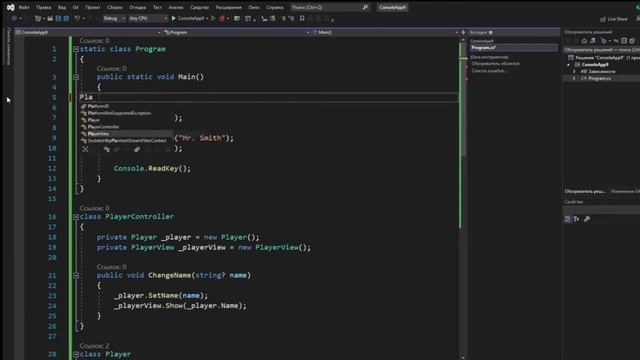Image resolution: width=640 pixels, height=360 pixels.
Task: Toggle the first IntelliSense filter icon
Action: coord(85,149)
